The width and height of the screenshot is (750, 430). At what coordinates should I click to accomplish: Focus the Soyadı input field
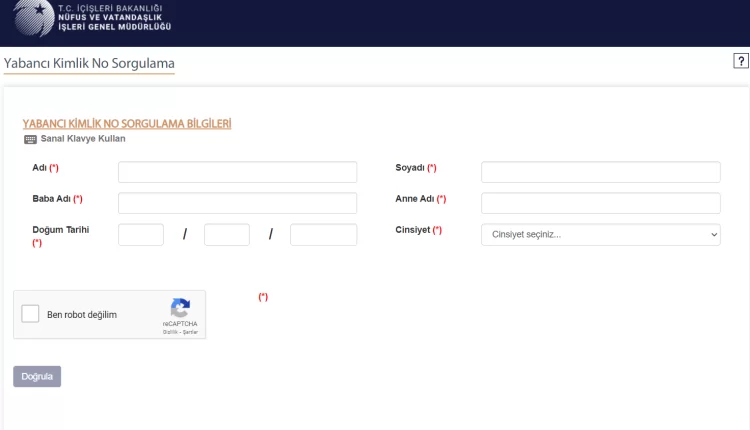tap(601, 172)
